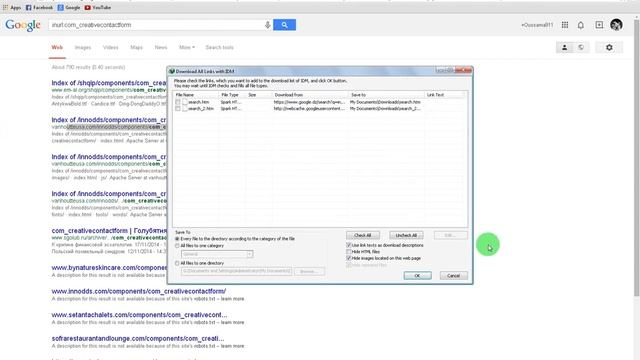Open Google notifications bell

580,25
